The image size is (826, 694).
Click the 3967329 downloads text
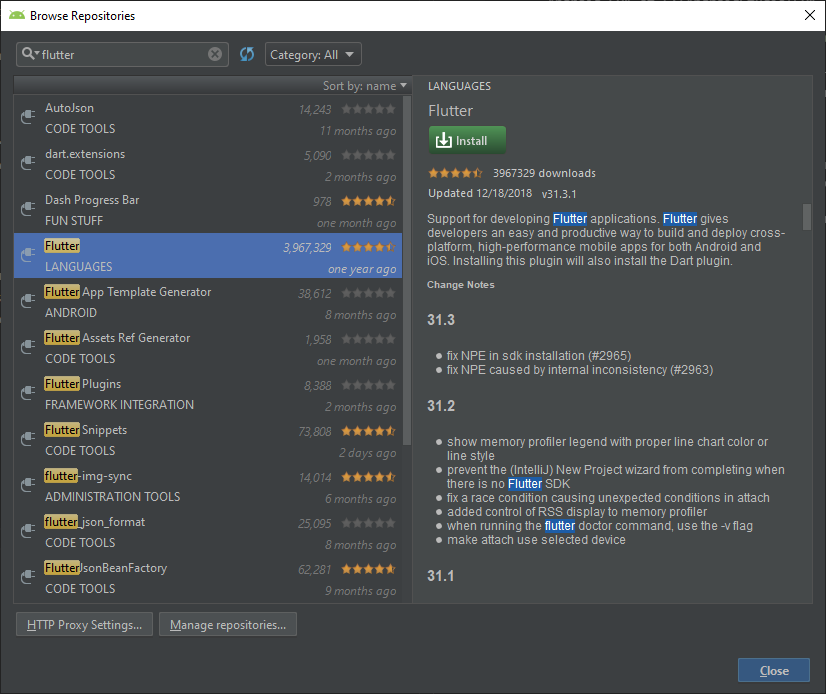[544, 173]
